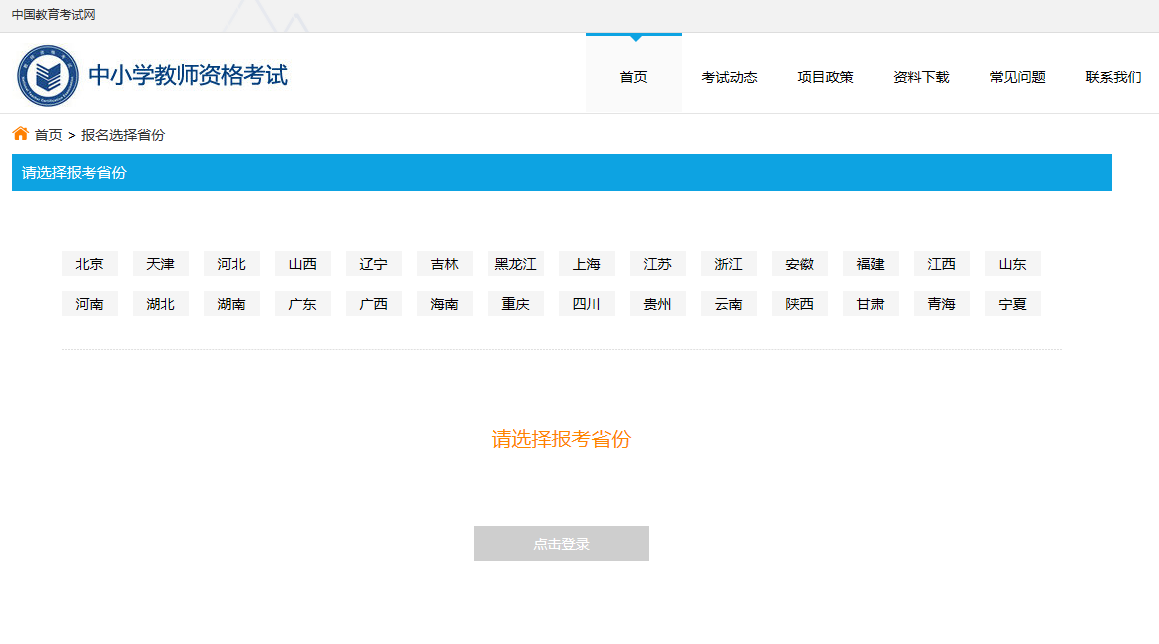Click the 山东 province button
The width and height of the screenshot is (1159, 644).
pyautogui.click(x=1012, y=264)
